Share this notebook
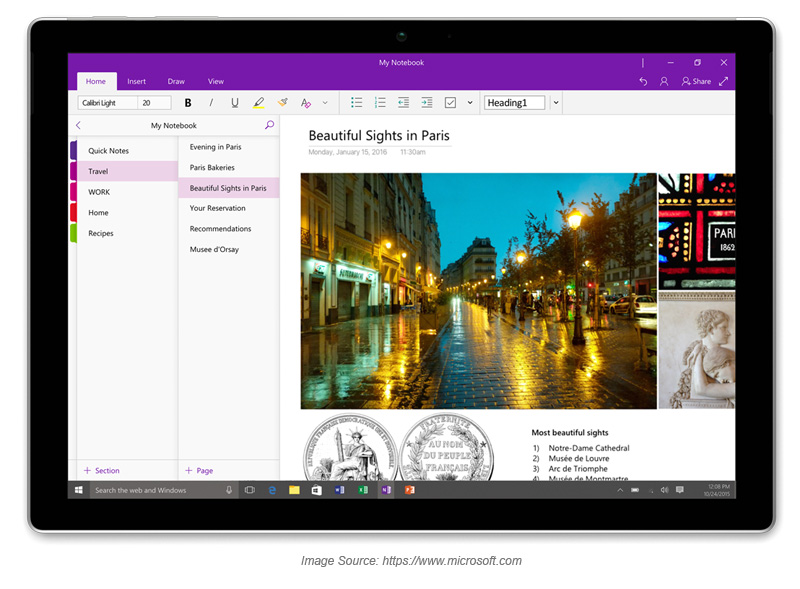 696,81
